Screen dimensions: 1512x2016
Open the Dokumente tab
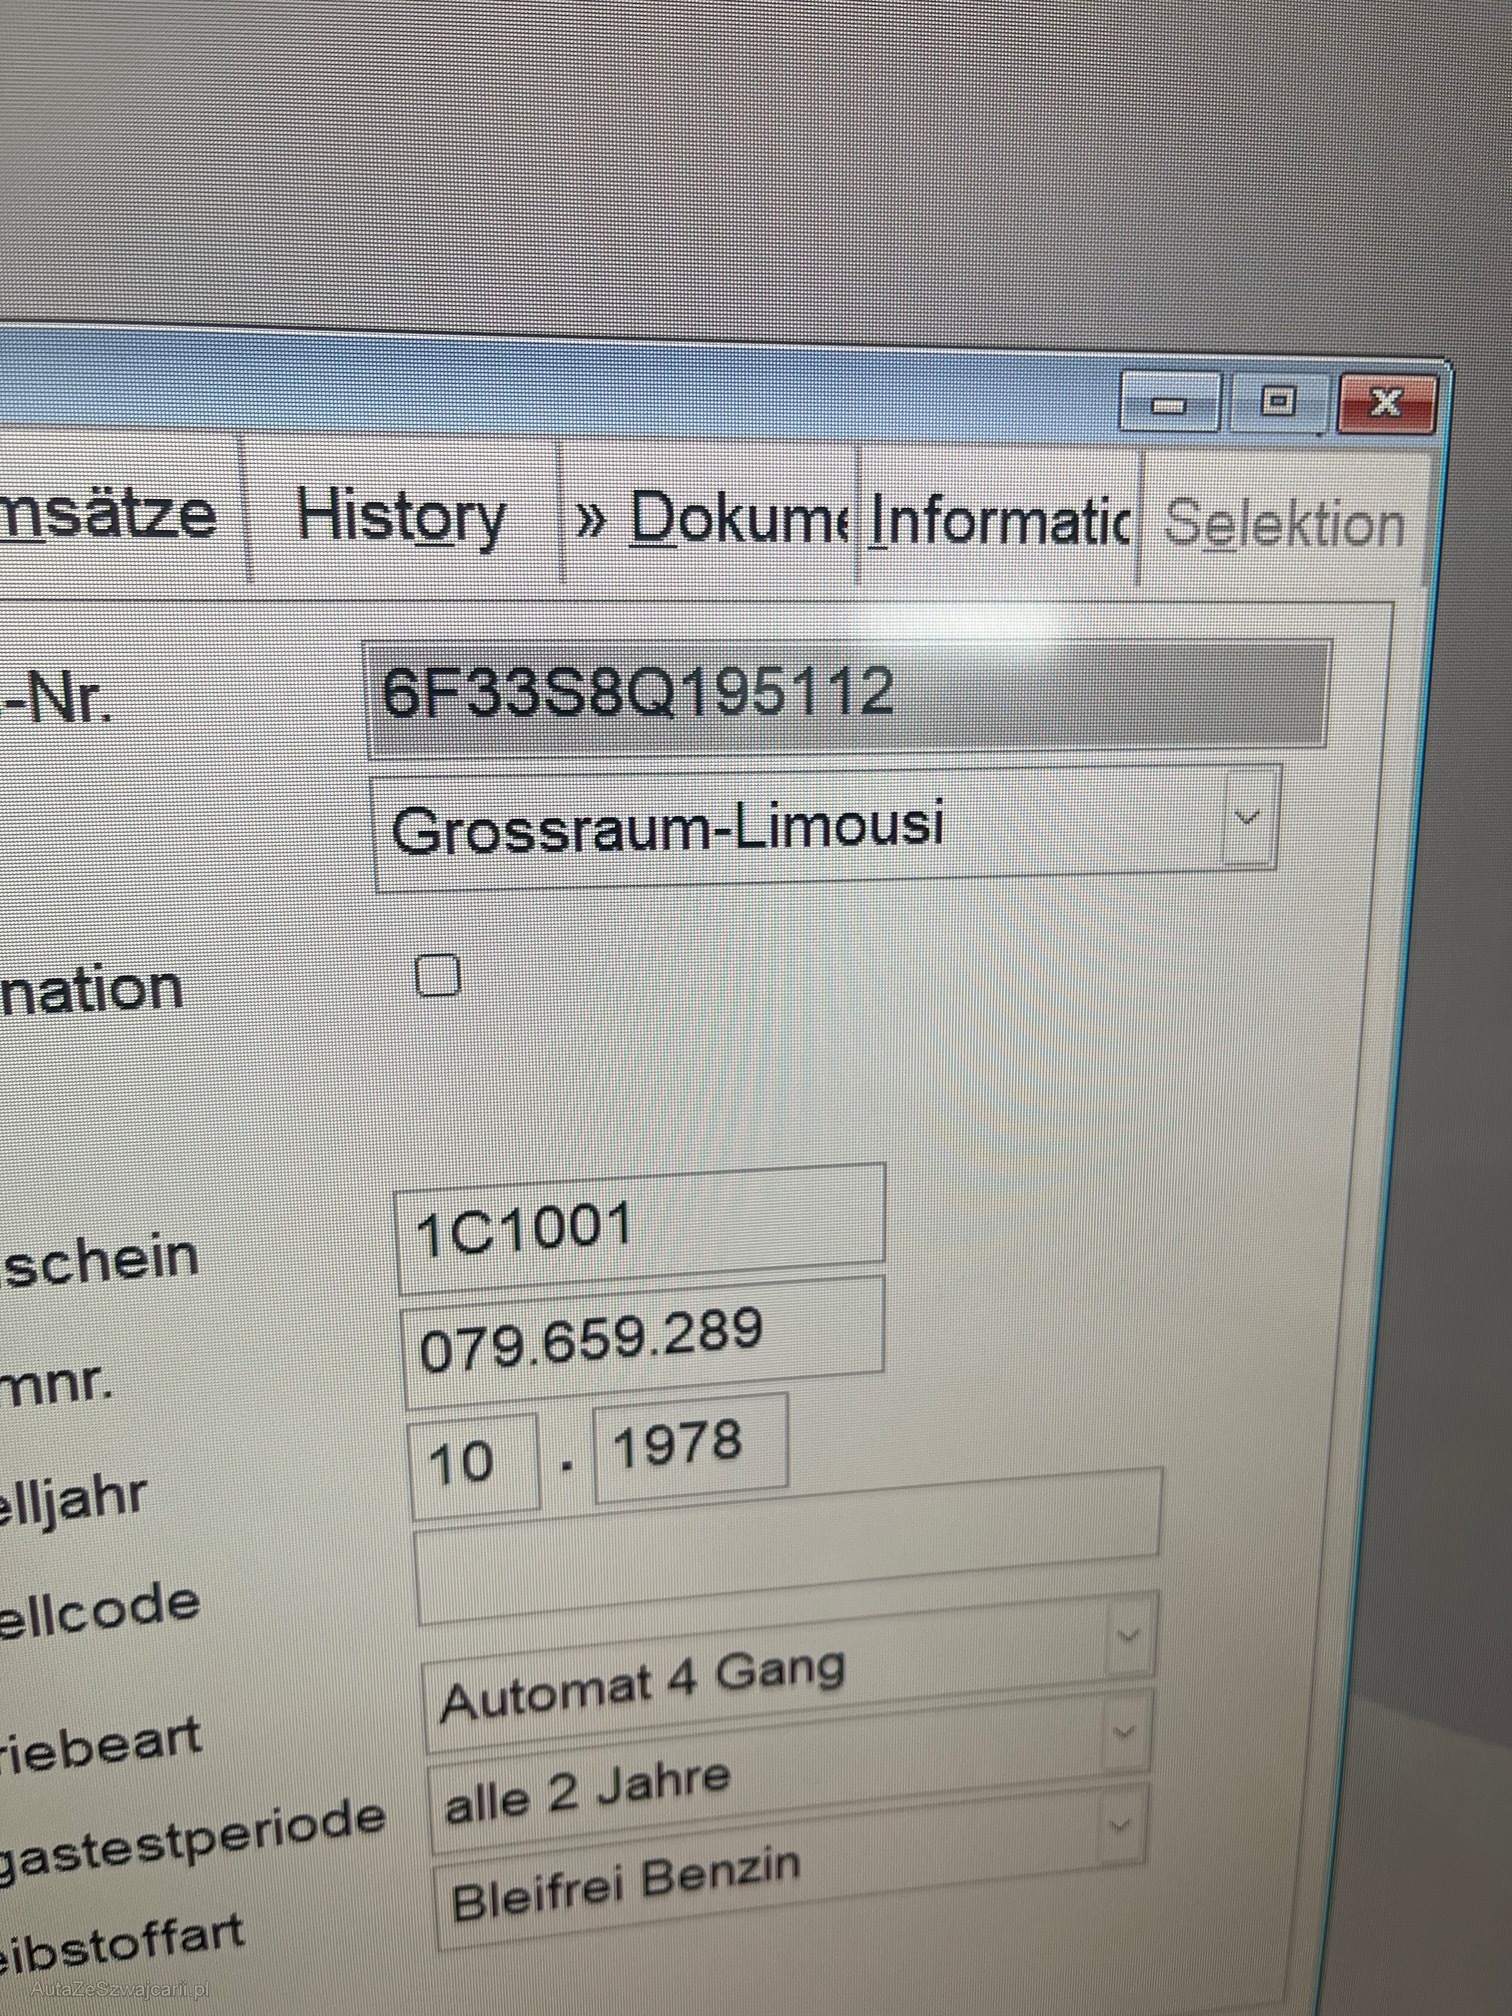pyautogui.click(x=710, y=519)
